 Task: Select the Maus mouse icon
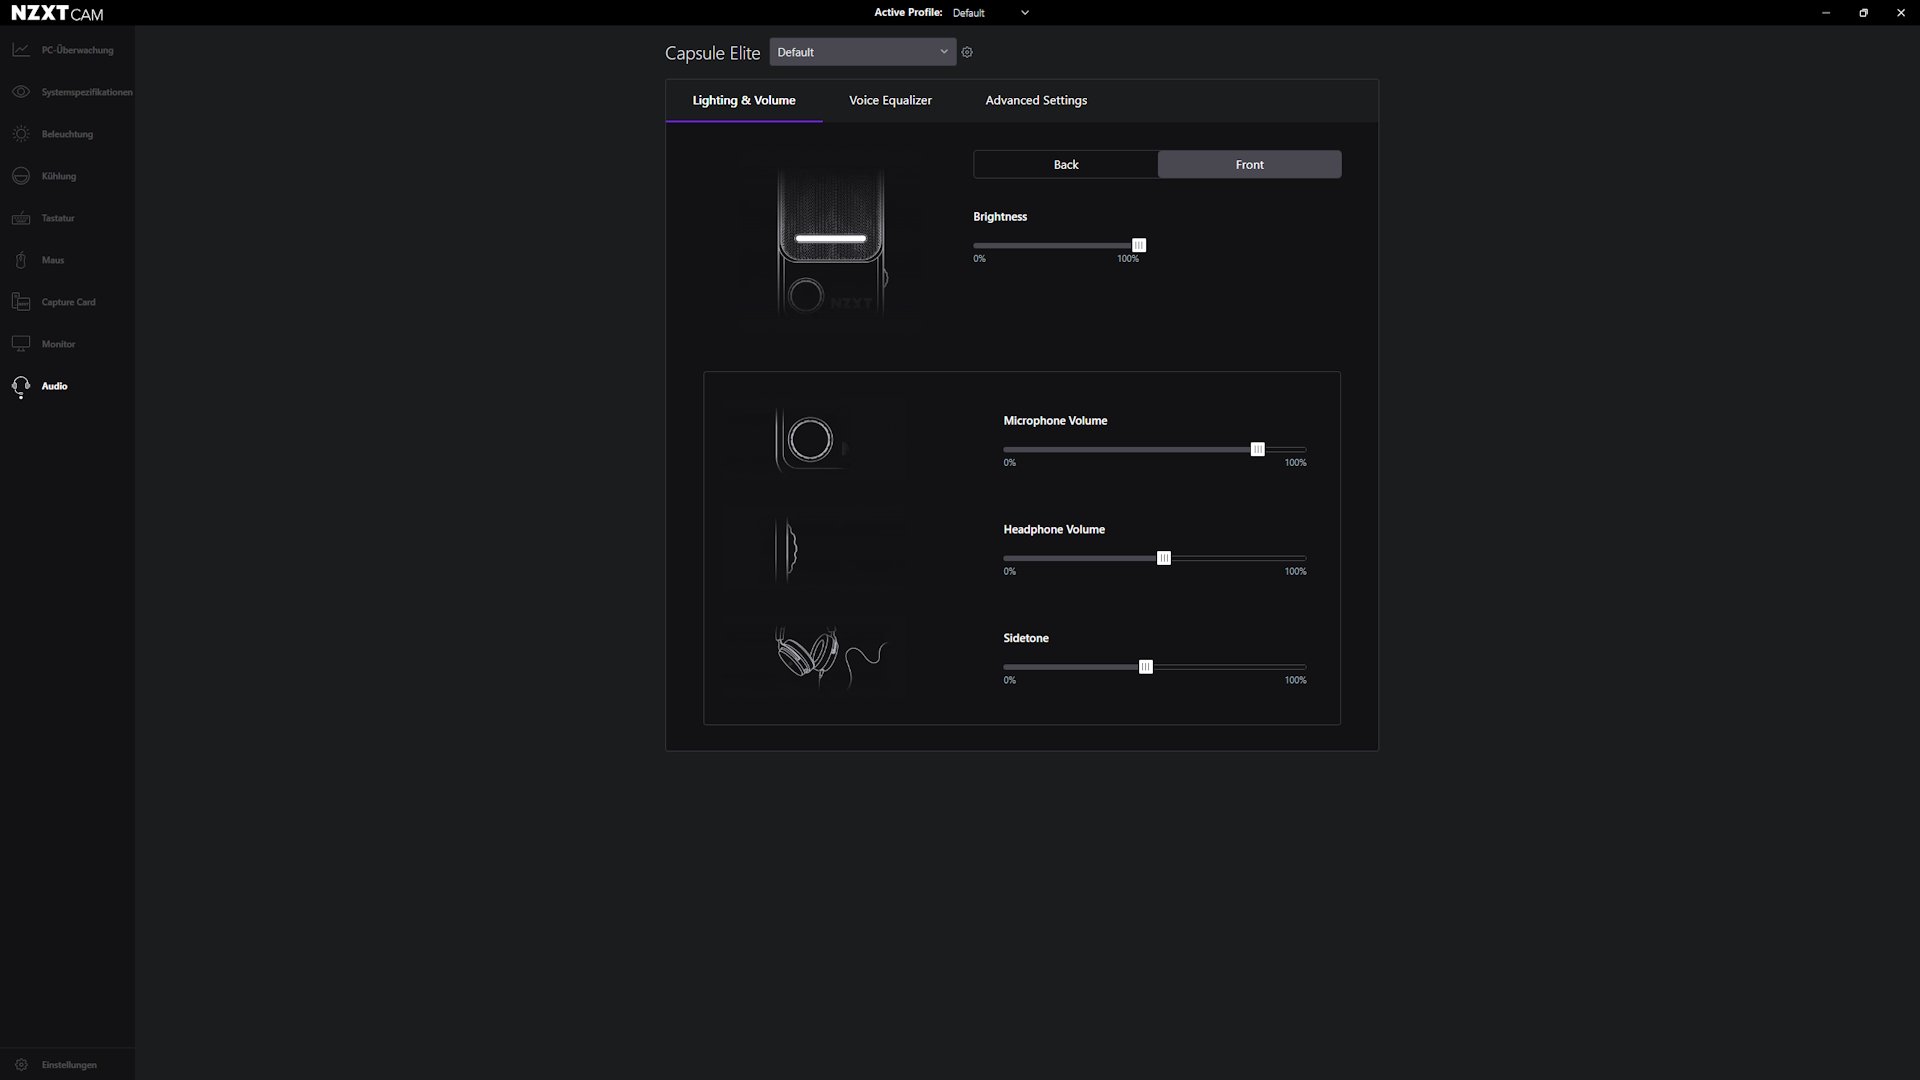(21, 260)
